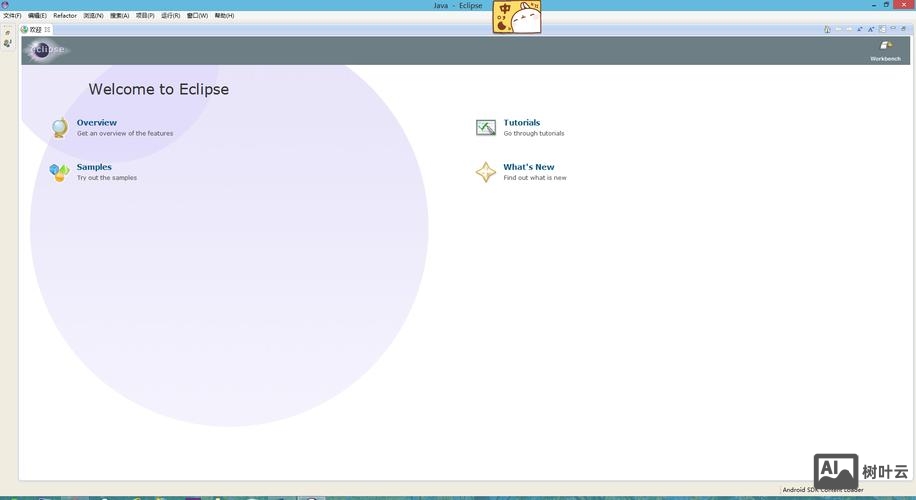Click the Android SDK Content Loader status

(x=820, y=490)
